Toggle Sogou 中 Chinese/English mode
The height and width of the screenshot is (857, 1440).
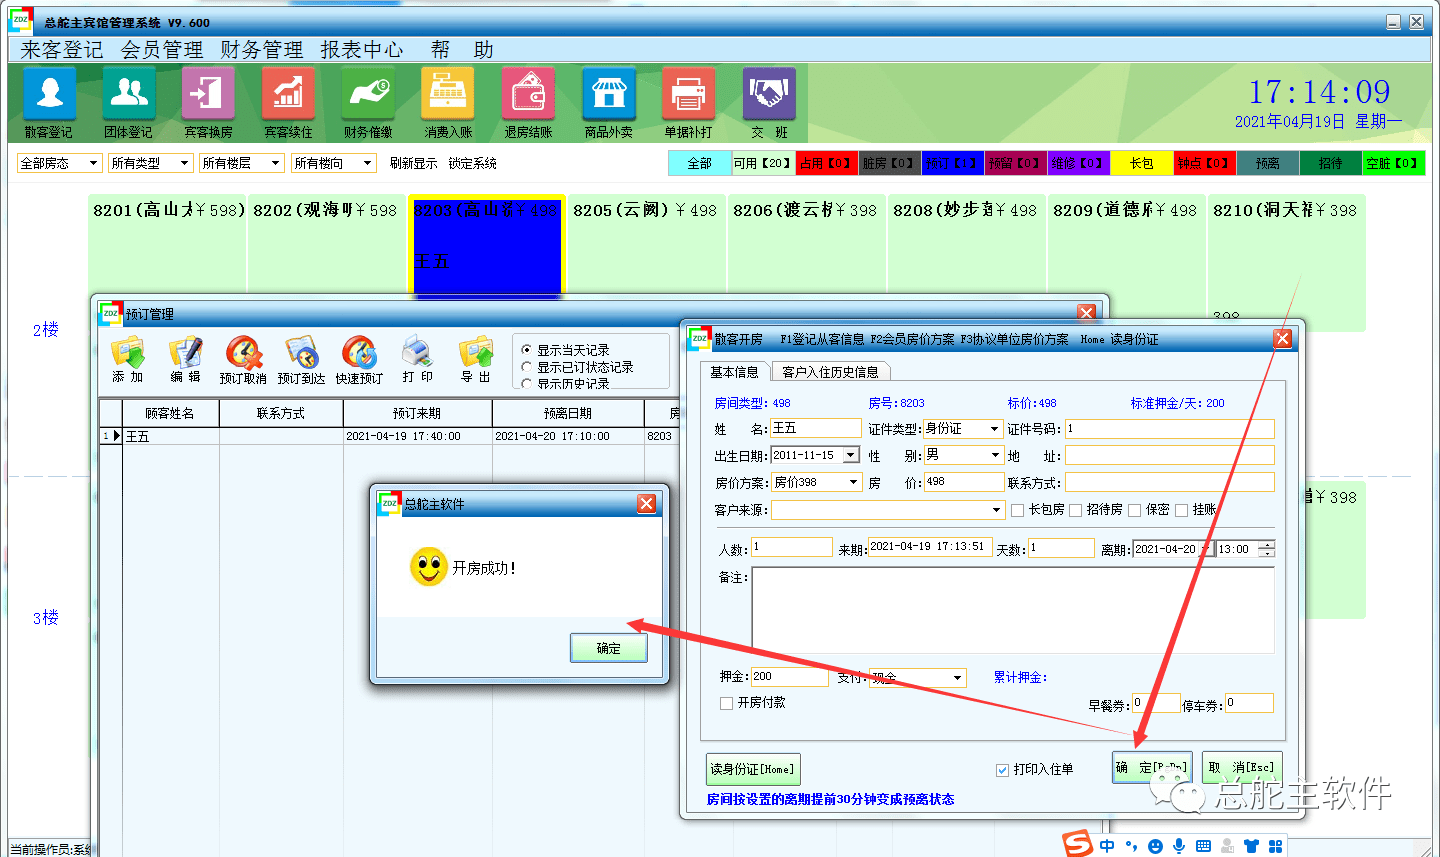[1107, 846]
